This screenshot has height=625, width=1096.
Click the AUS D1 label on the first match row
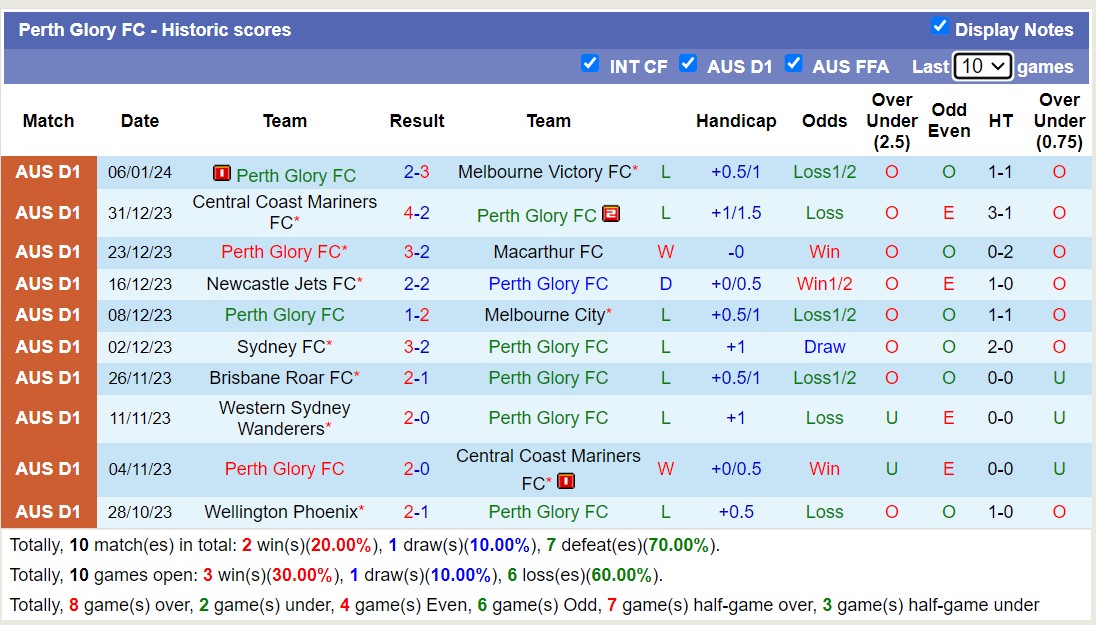point(48,172)
